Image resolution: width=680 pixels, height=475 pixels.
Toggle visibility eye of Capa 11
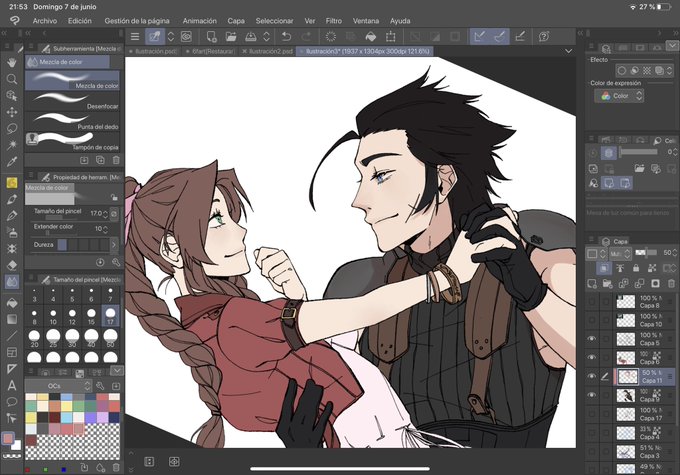(x=592, y=376)
